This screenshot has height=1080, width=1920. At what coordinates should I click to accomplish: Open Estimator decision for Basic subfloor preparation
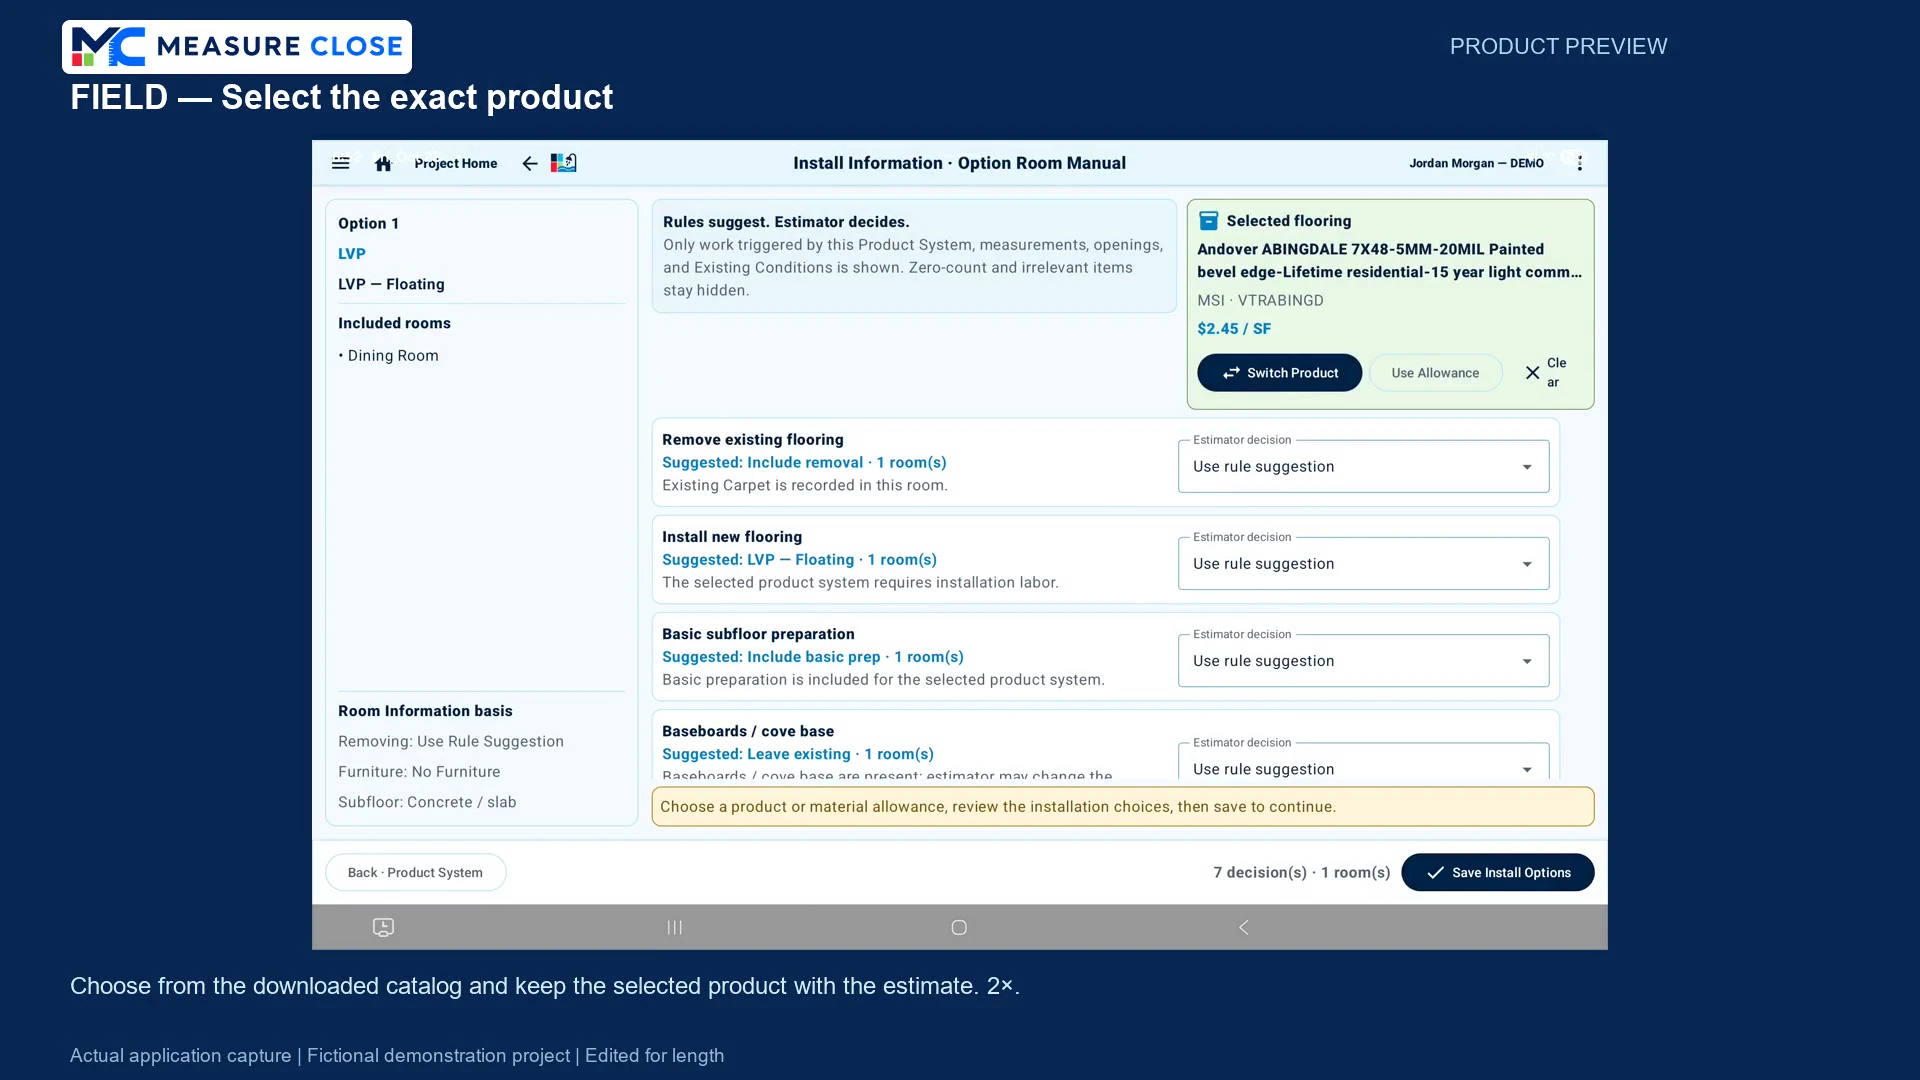point(1363,661)
